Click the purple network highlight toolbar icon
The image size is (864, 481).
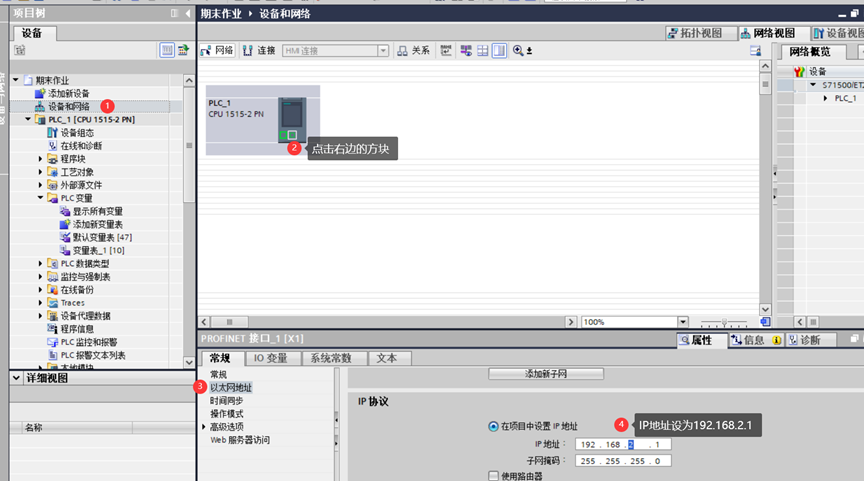point(466,51)
